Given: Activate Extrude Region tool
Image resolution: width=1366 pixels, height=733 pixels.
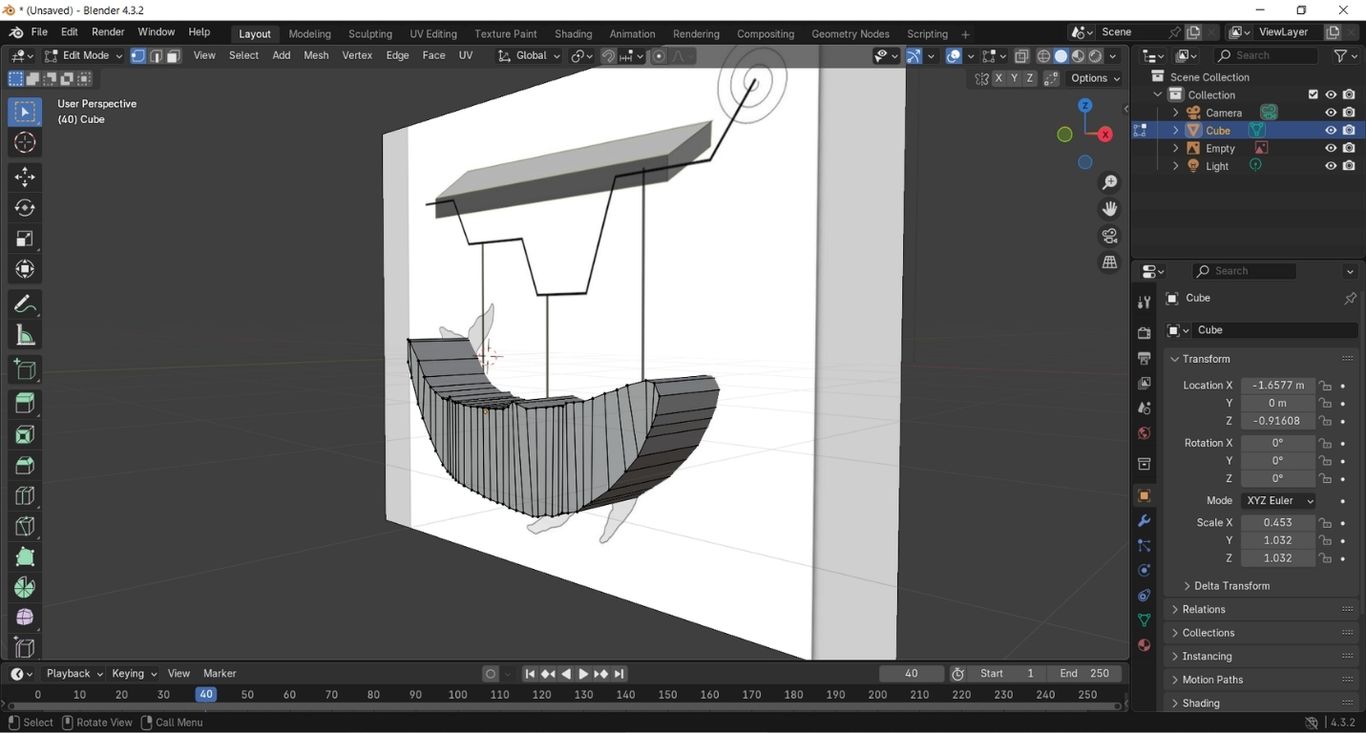Looking at the screenshot, I should (x=25, y=403).
